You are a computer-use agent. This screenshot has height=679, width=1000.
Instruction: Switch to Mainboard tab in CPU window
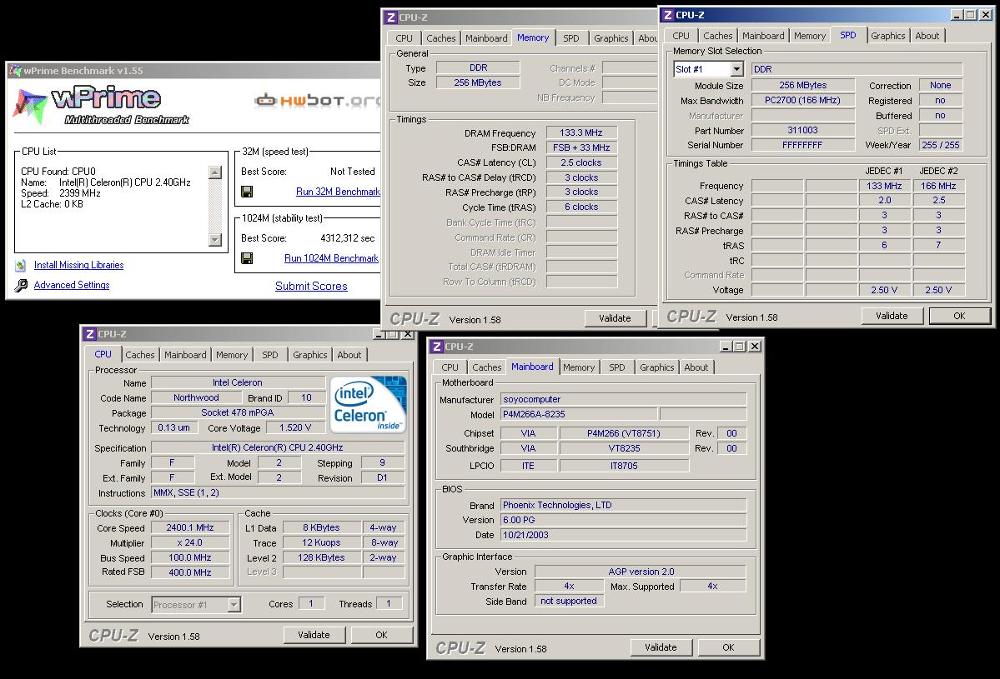pyautogui.click(x=185, y=354)
